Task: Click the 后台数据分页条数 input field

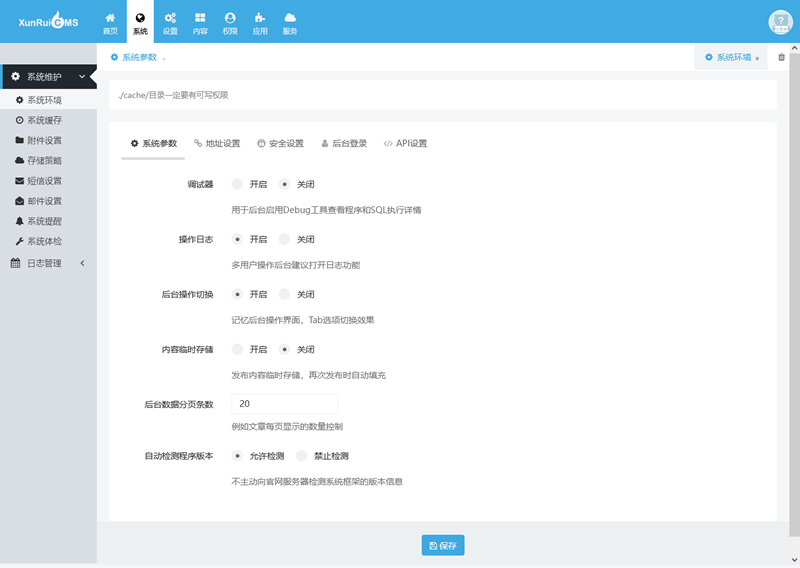Action: coord(284,404)
